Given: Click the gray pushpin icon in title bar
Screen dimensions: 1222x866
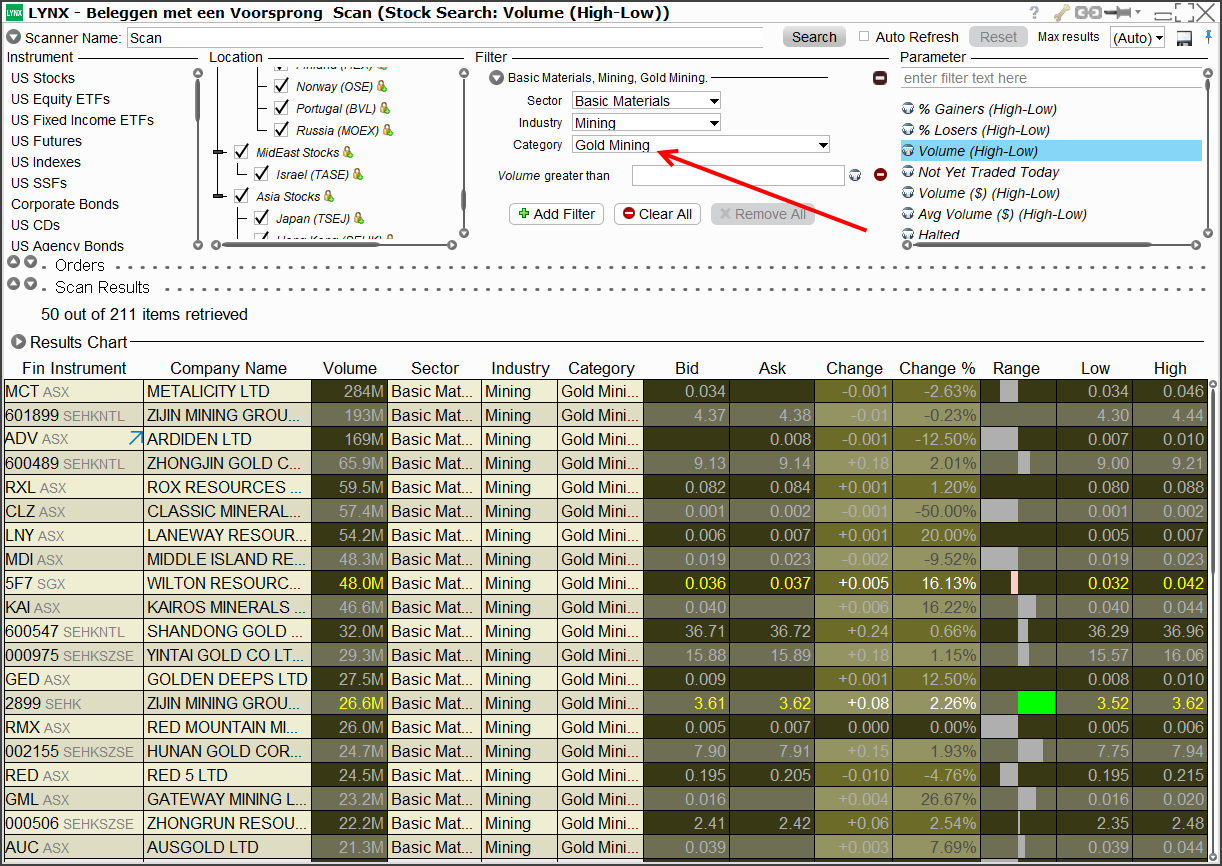Looking at the screenshot, I should coord(1118,13).
